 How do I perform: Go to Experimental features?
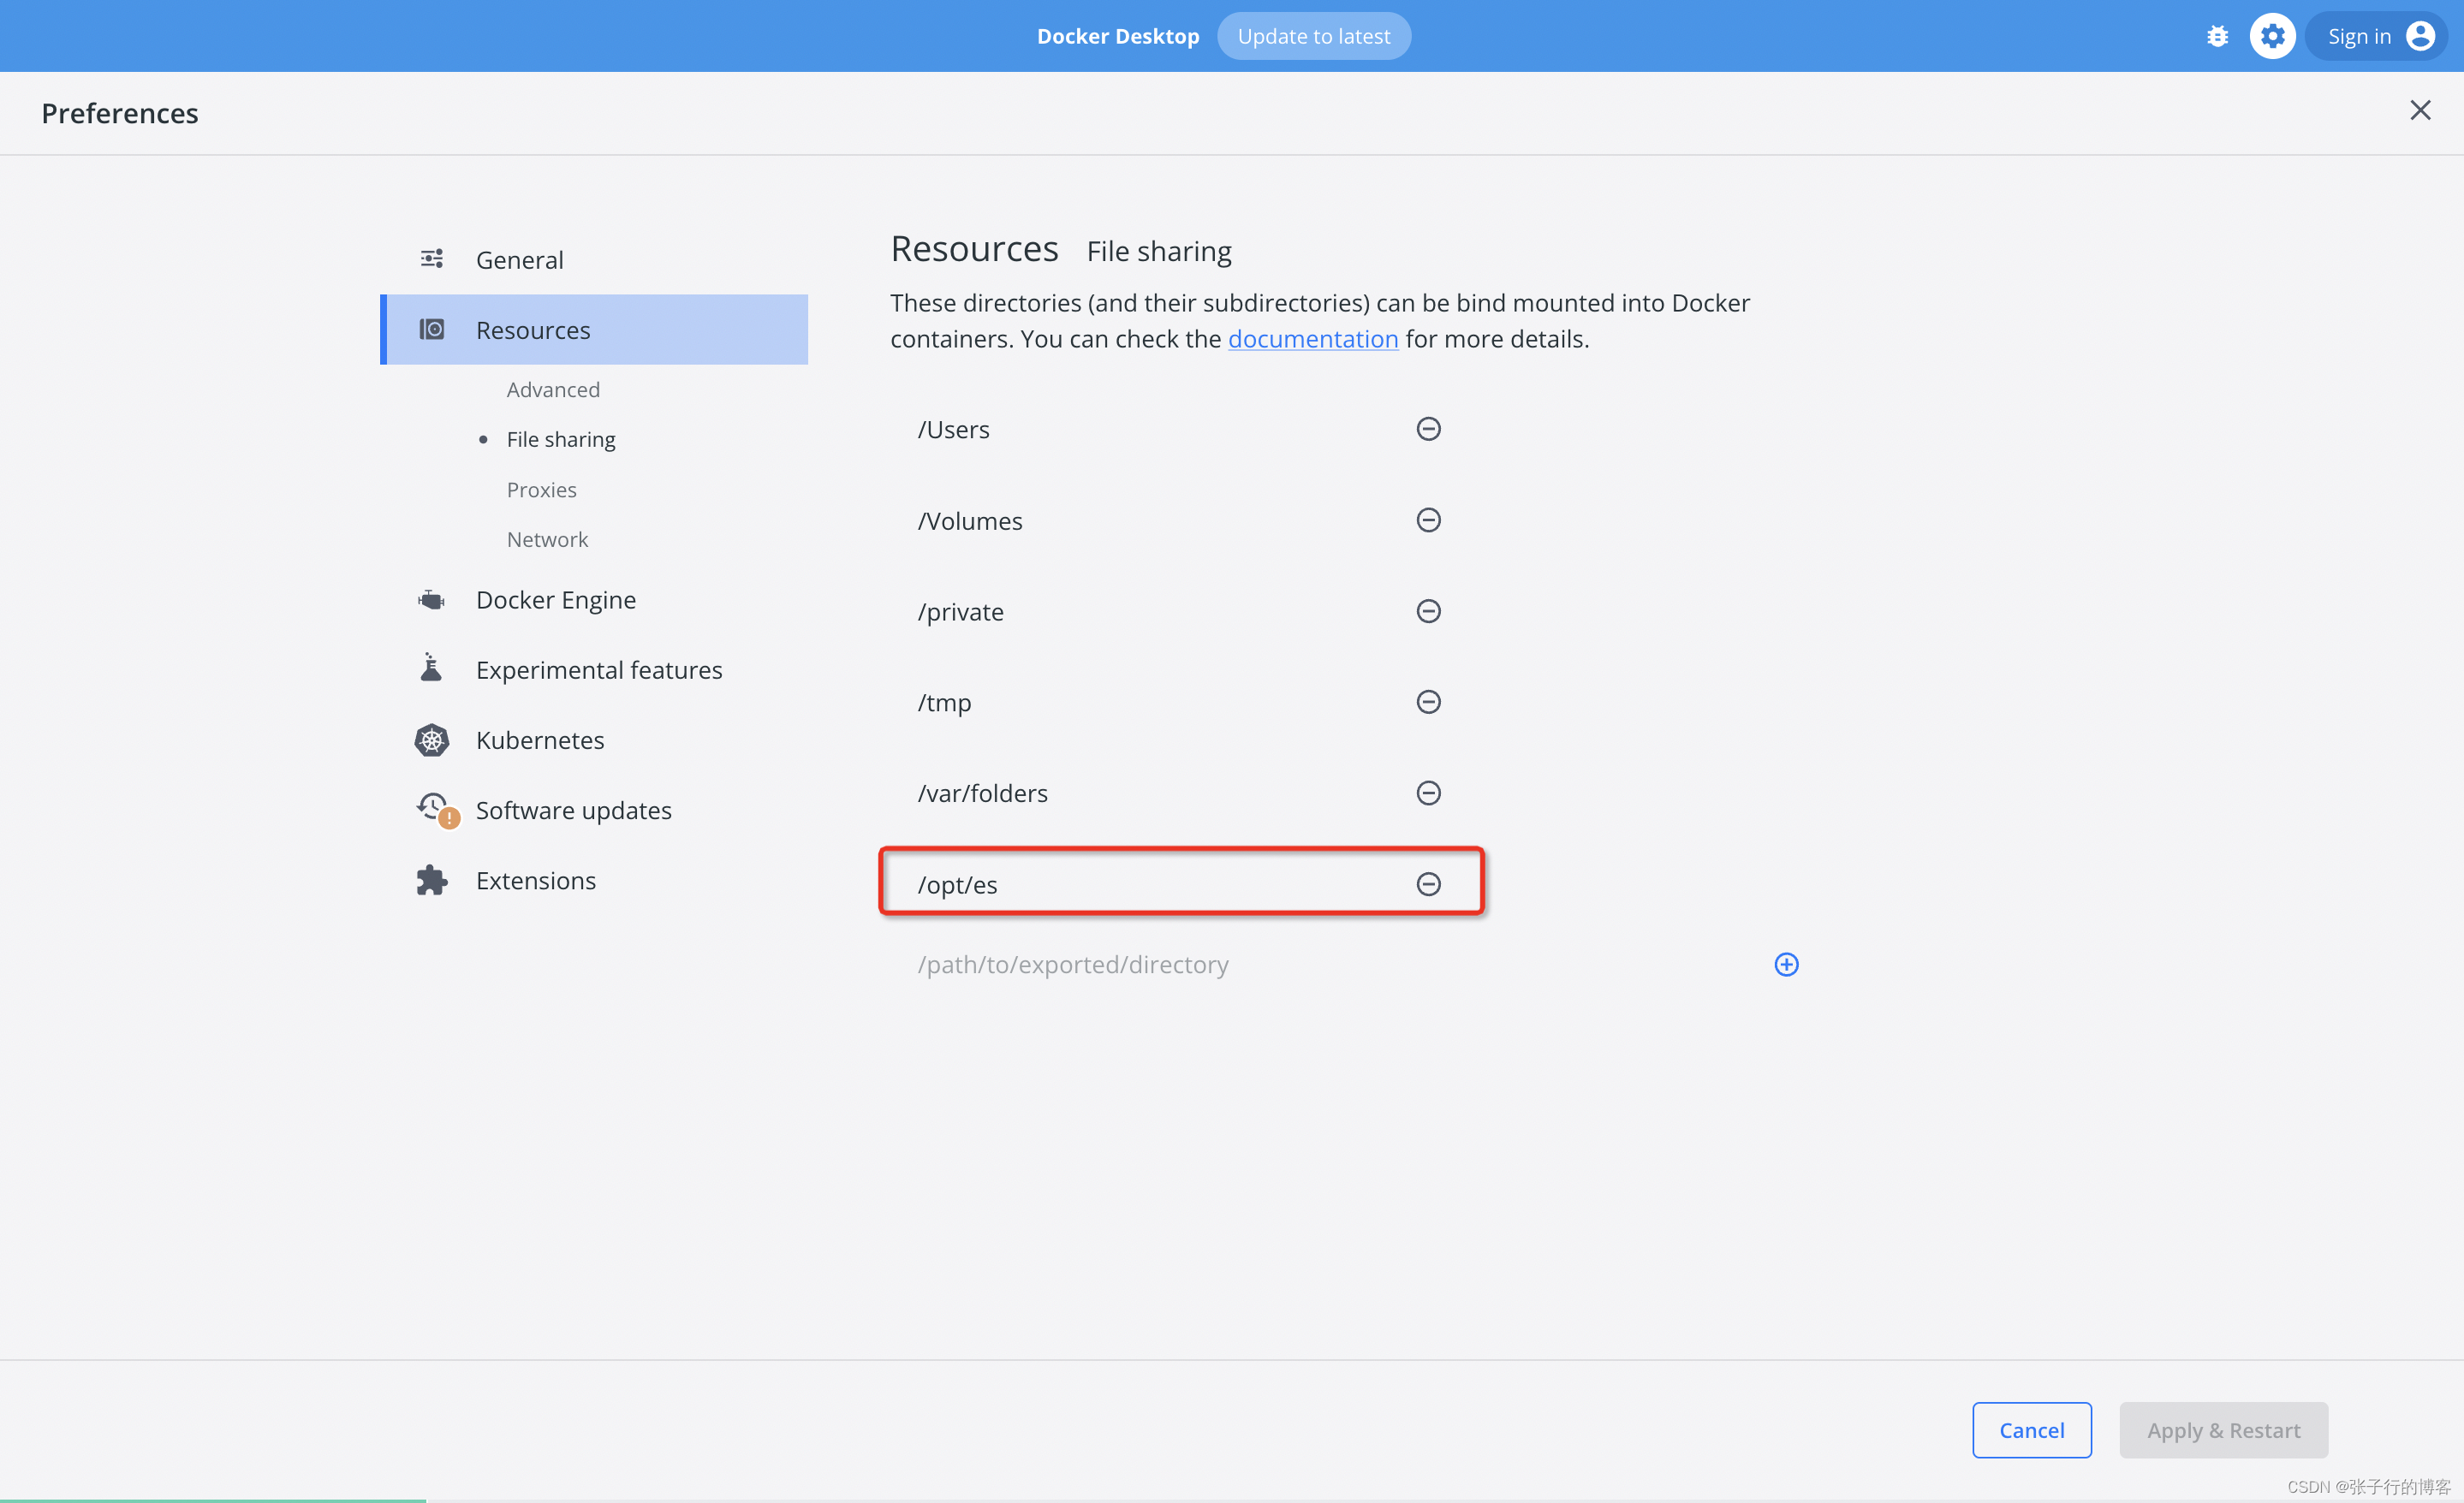[x=594, y=670]
